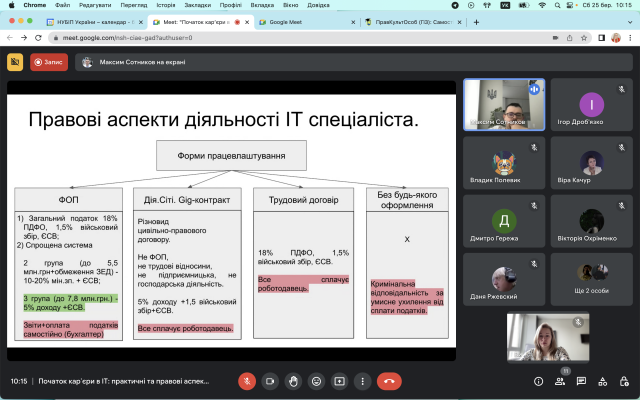Open the Закладки menu in menu bar

[x=195, y=5]
